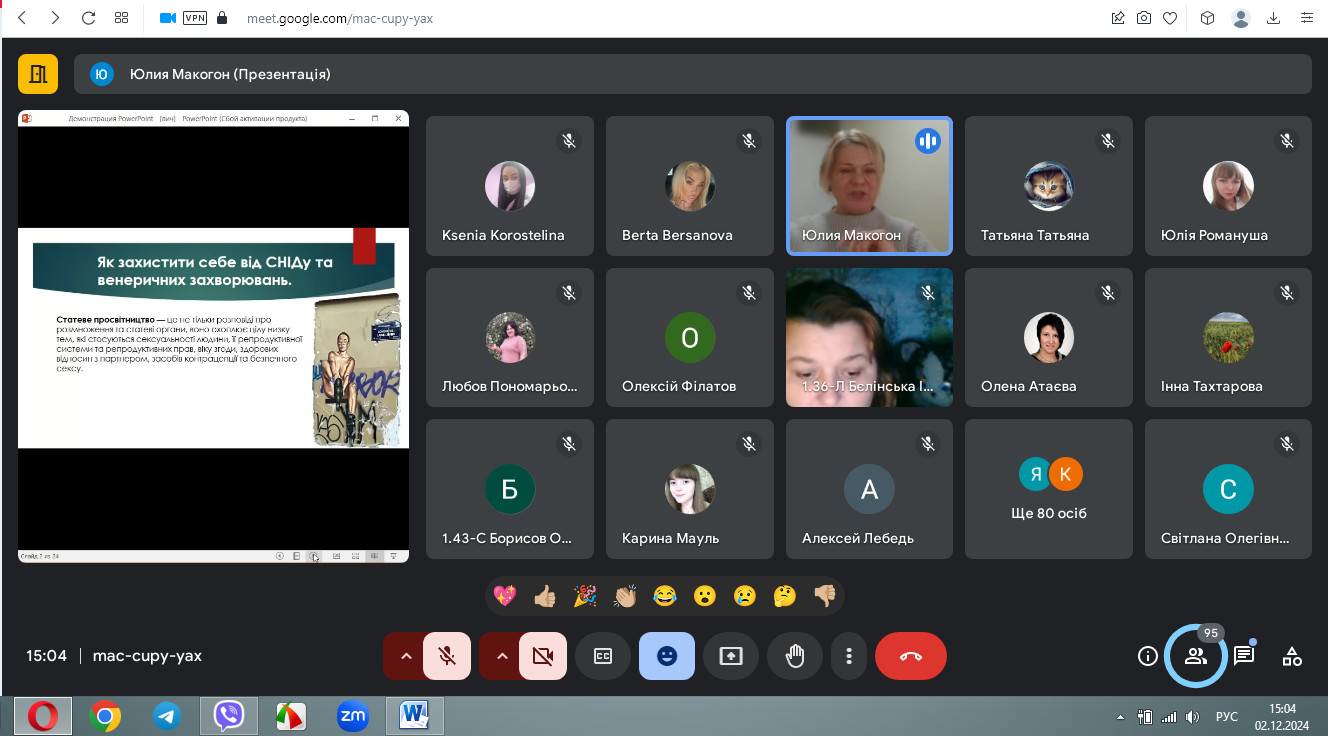The width and height of the screenshot is (1328, 736).
Task: Toggle the microphone mute button
Action: coord(447,656)
